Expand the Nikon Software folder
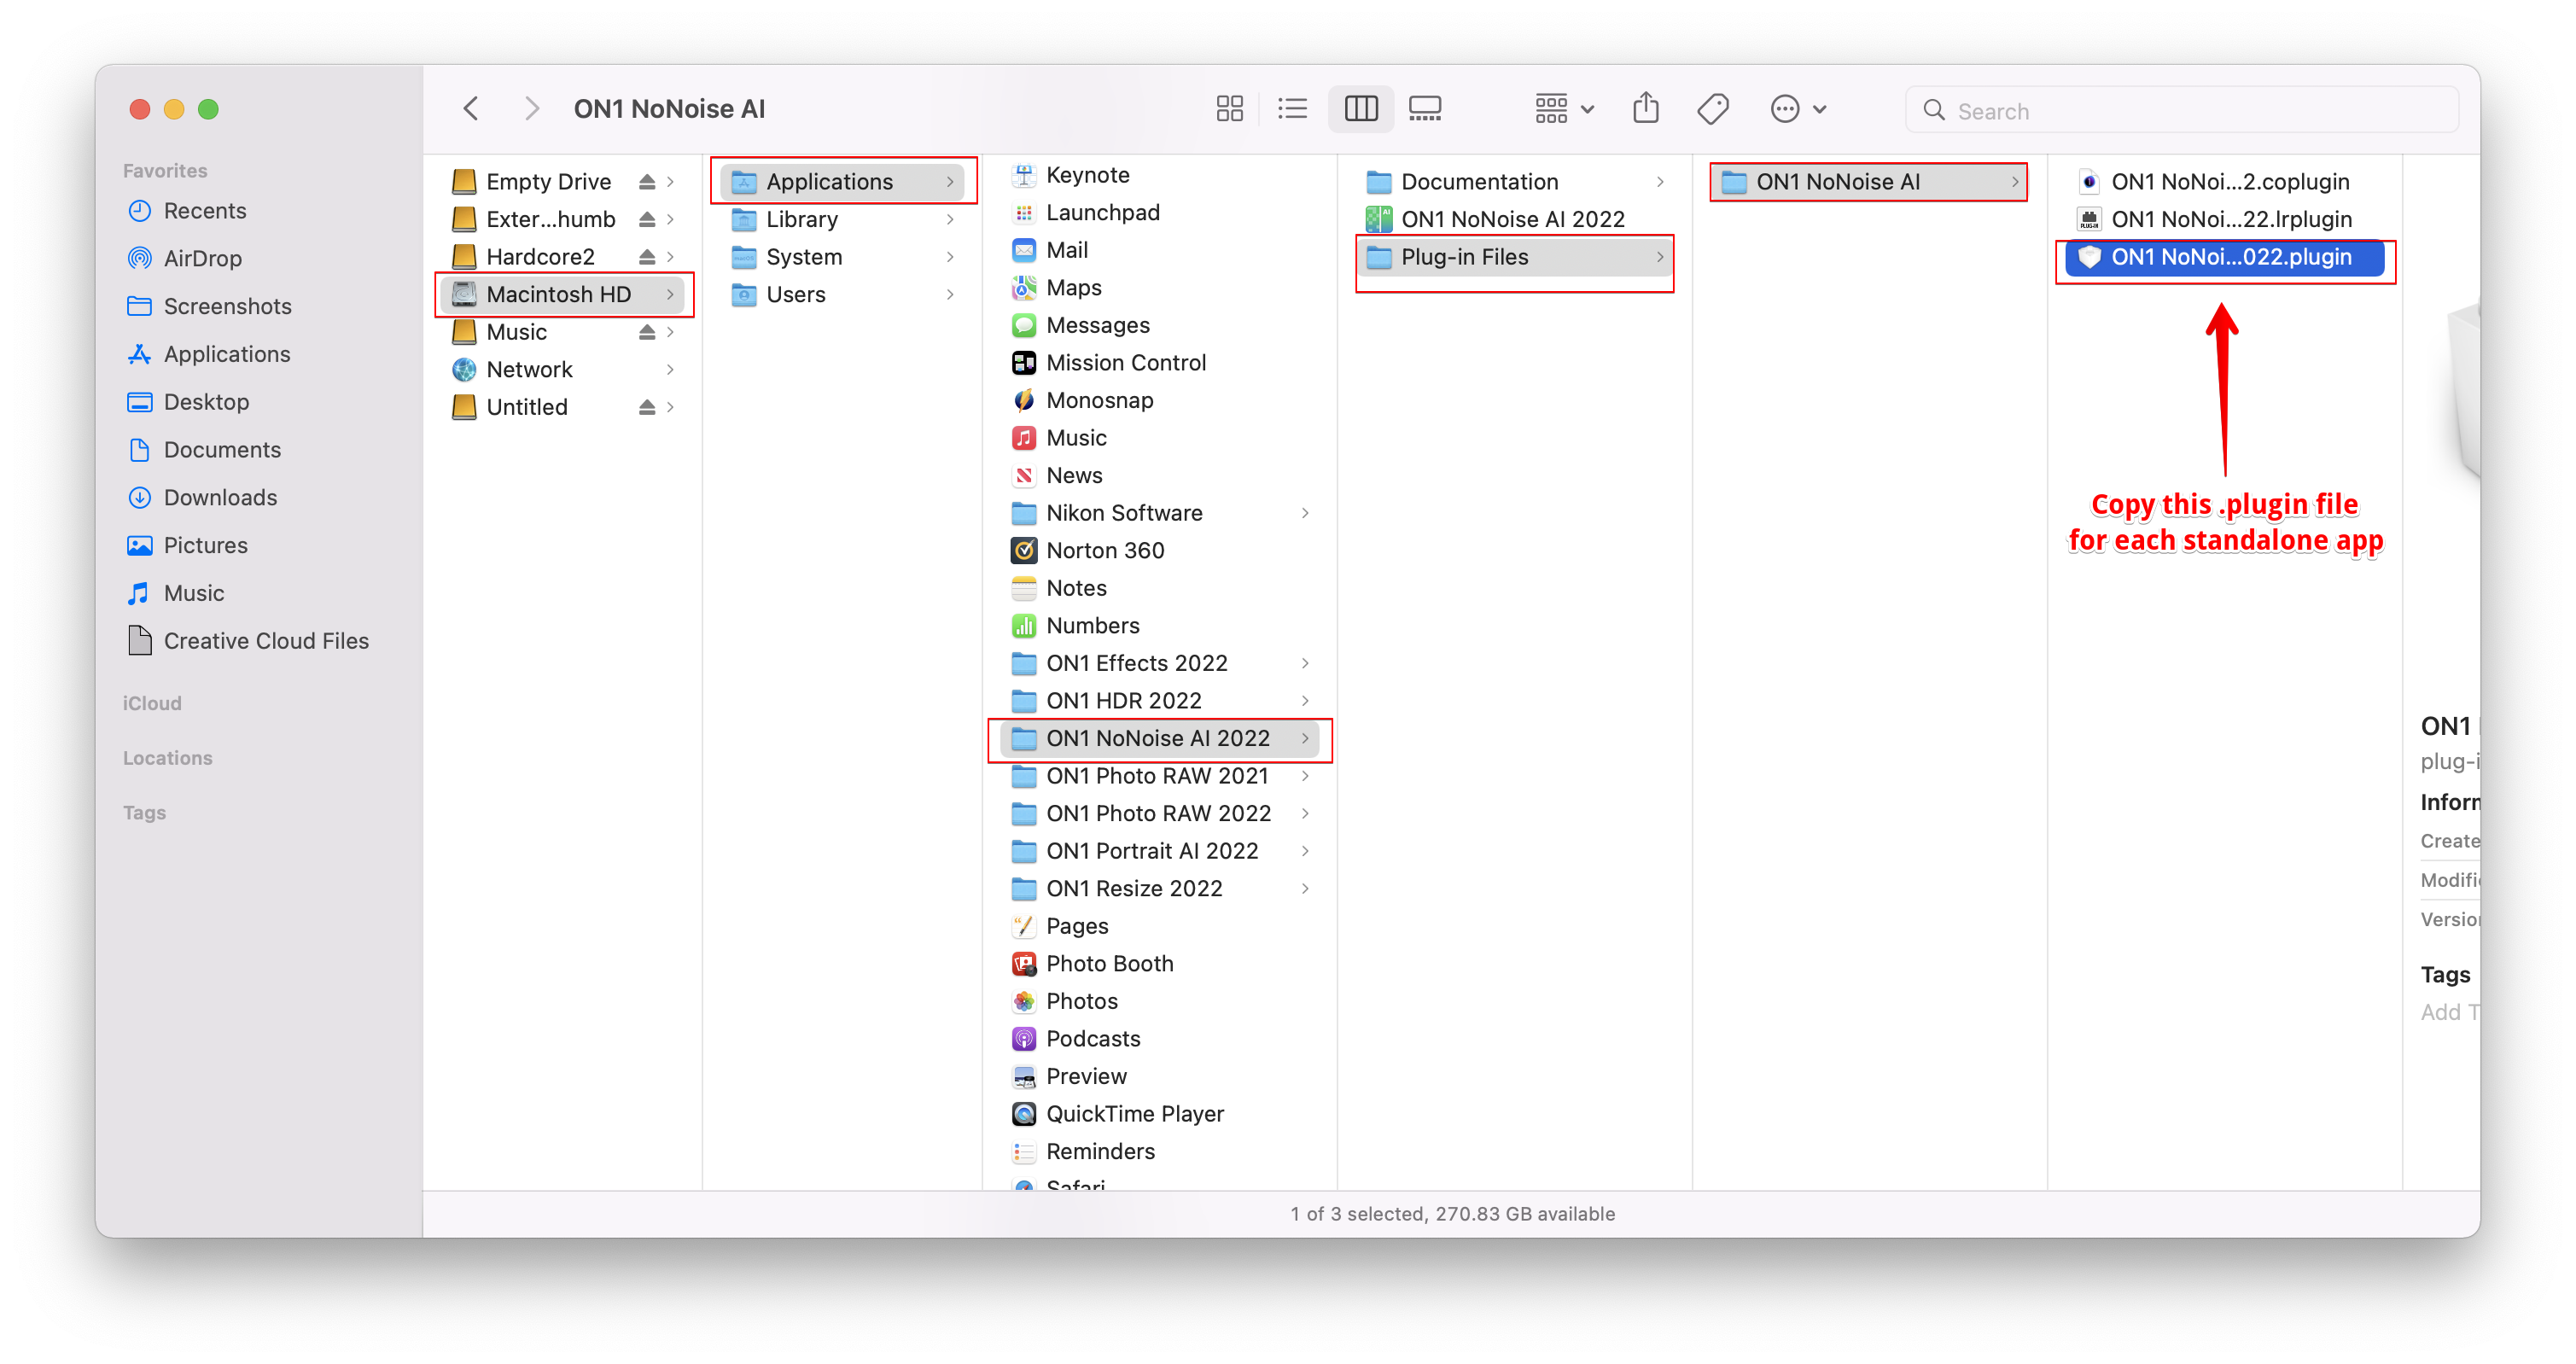 click(x=1304, y=513)
